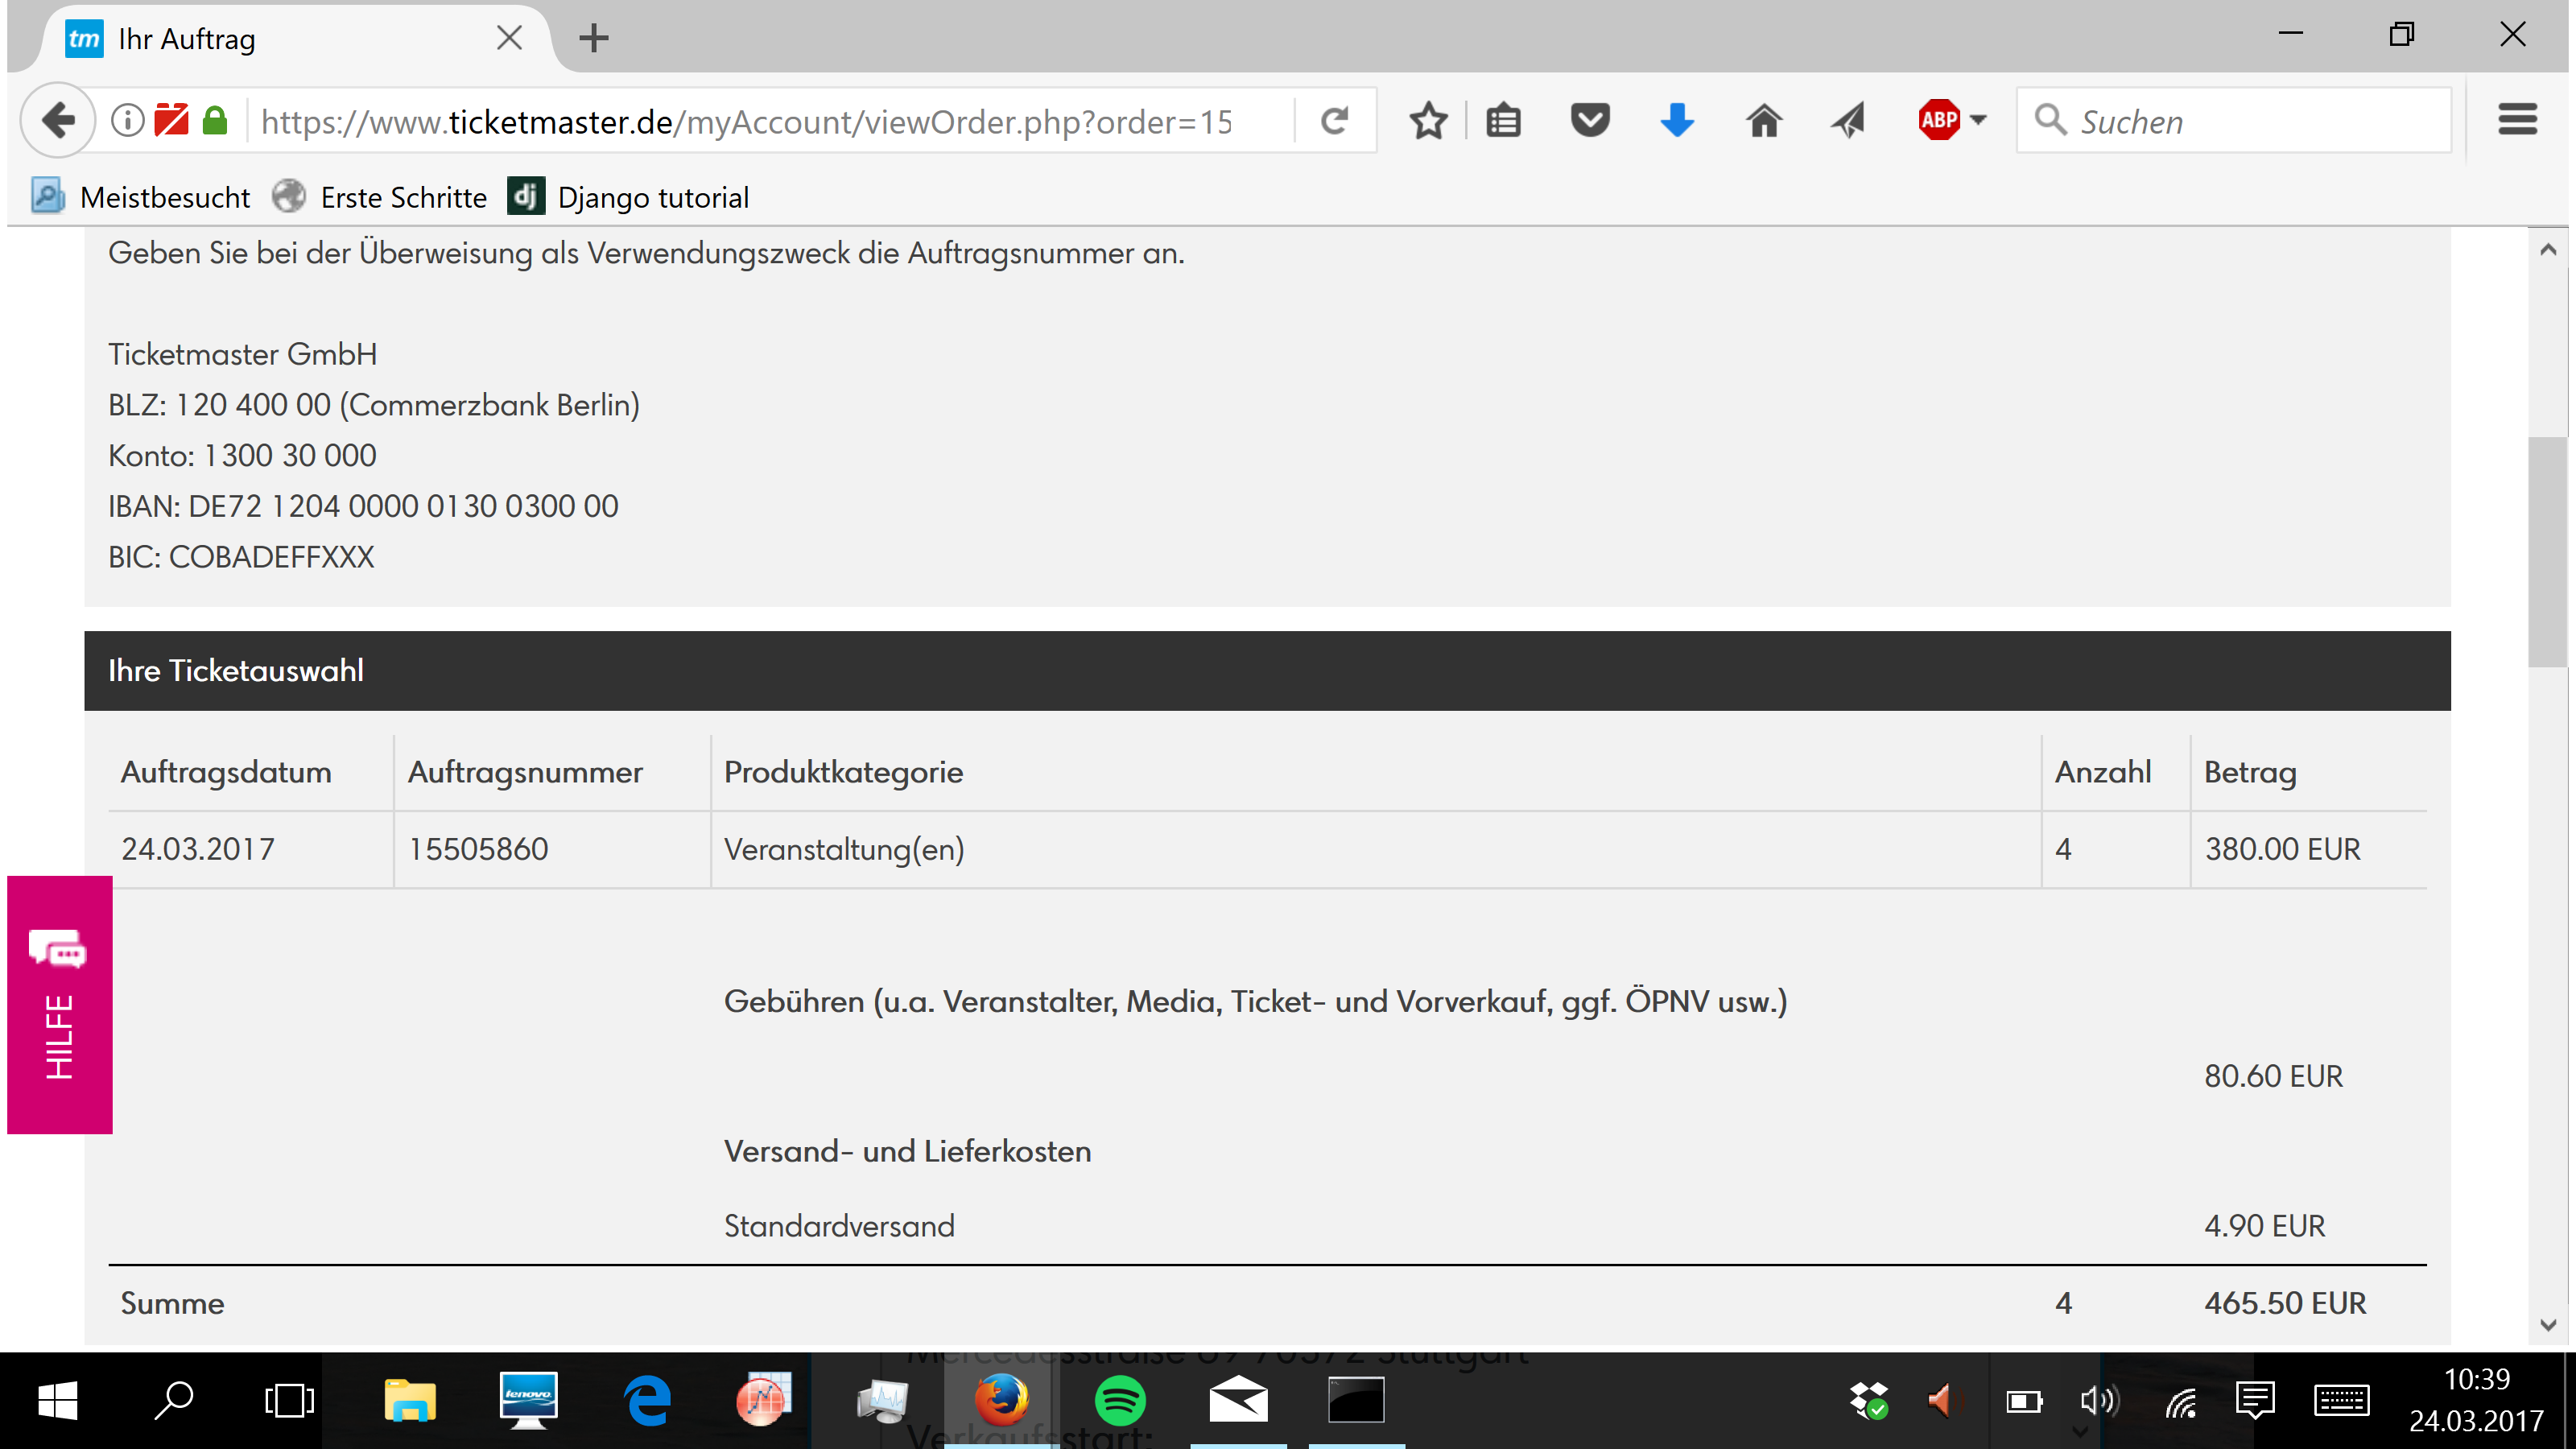Click the paper plane send icon

[x=1849, y=121]
